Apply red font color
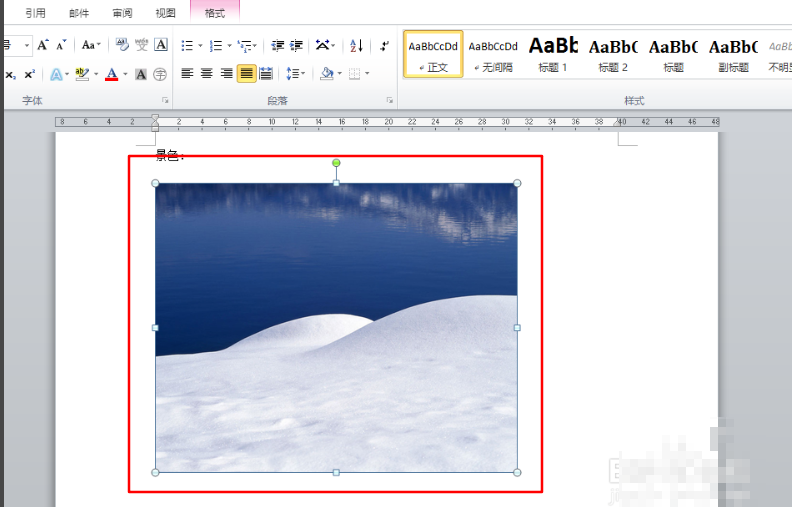792x507 pixels. coord(112,74)
